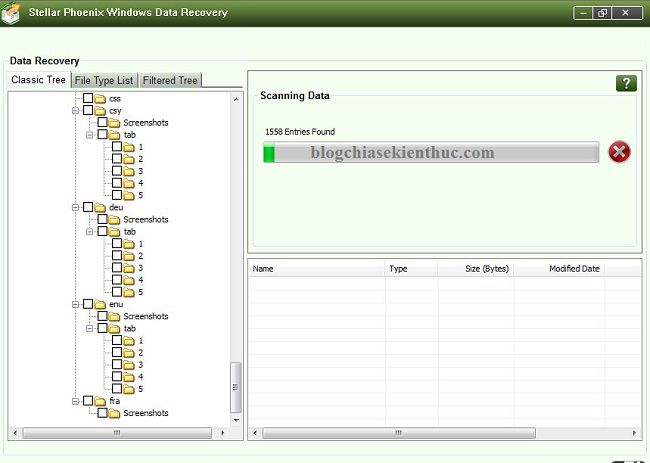The width and height of the screenshot is (650, 463).
Task: Collapse the csy tree node
Action: coord(75,111)
